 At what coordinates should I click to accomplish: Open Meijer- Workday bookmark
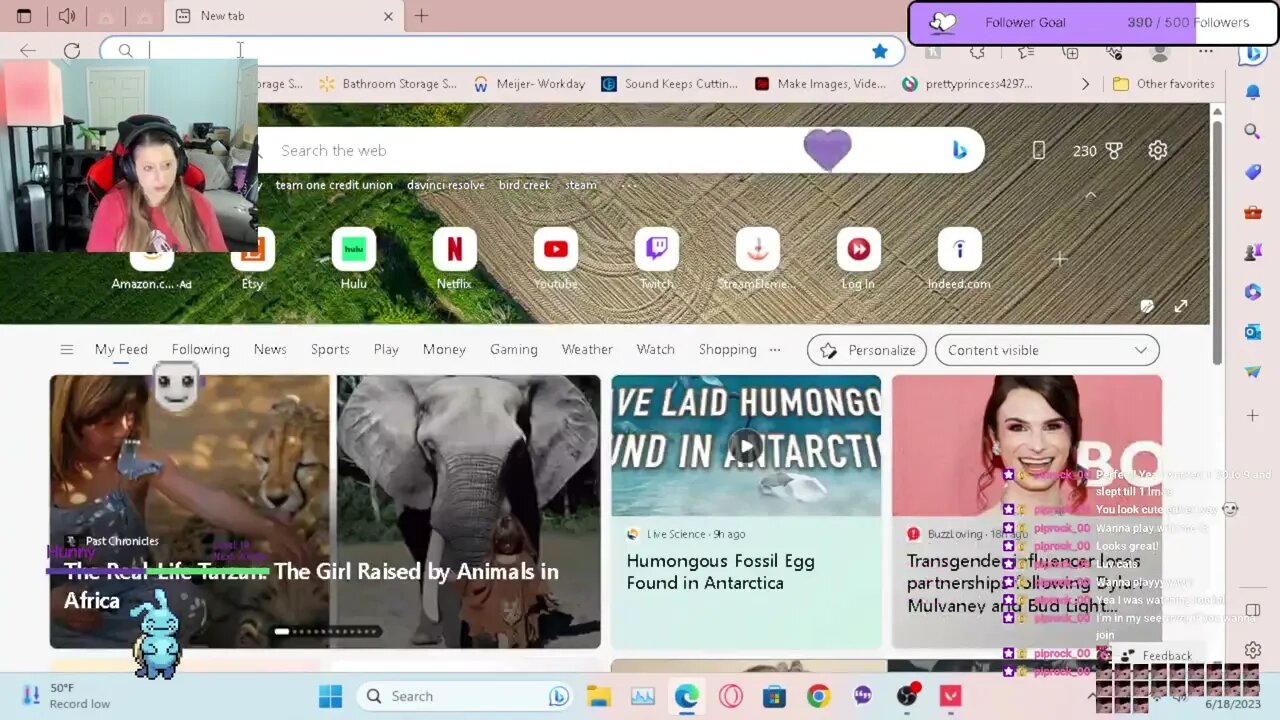coord(529,84)
